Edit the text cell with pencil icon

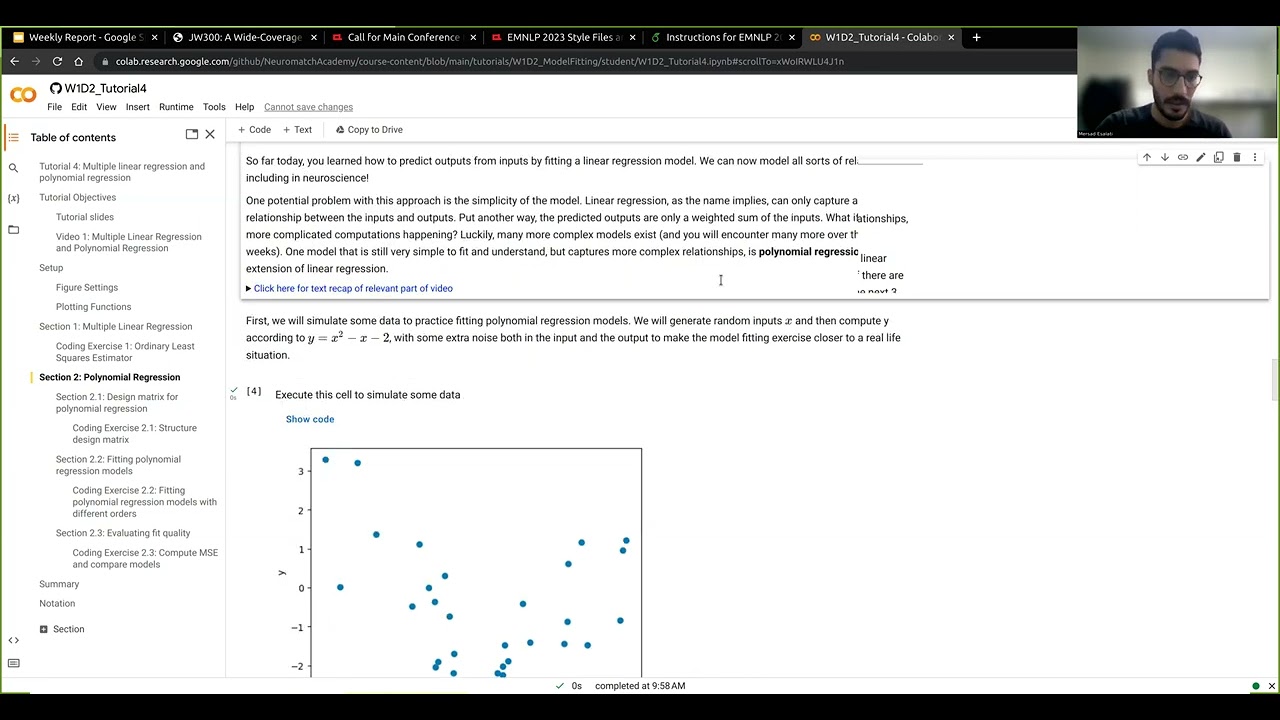[1201, 157]
